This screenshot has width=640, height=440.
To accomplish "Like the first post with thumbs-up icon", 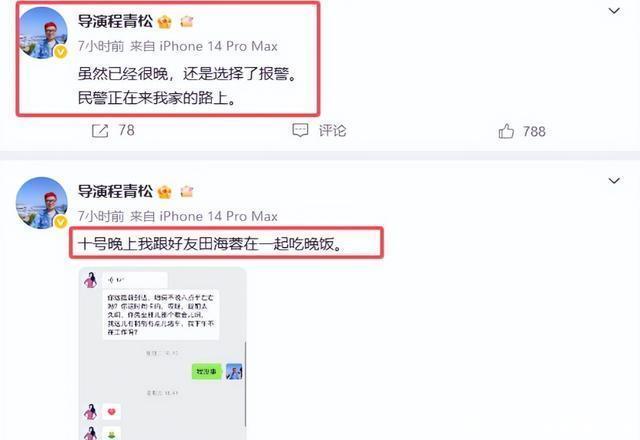I will (x=506, y=131).
